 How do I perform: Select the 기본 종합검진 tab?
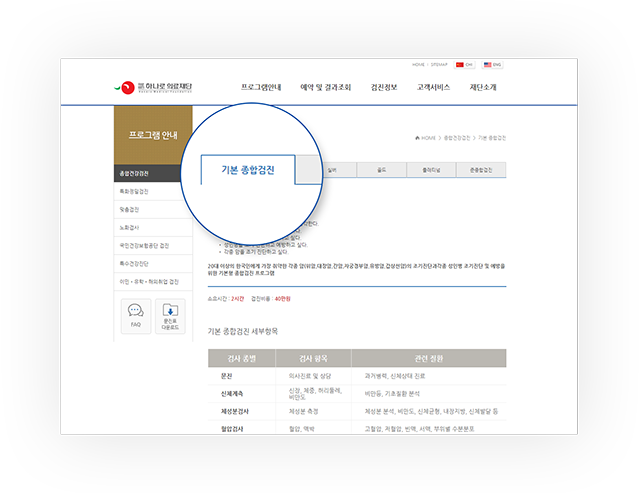coord(248,170)
